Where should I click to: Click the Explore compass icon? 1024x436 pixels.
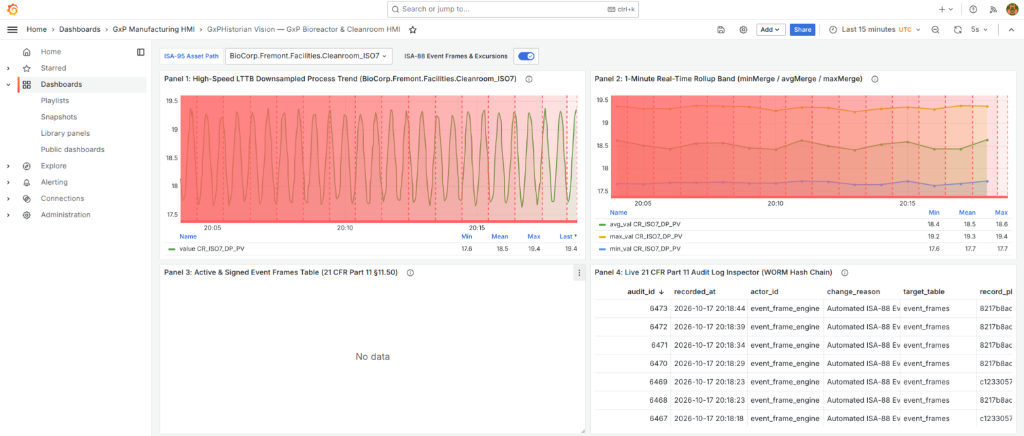coord(26,166)
